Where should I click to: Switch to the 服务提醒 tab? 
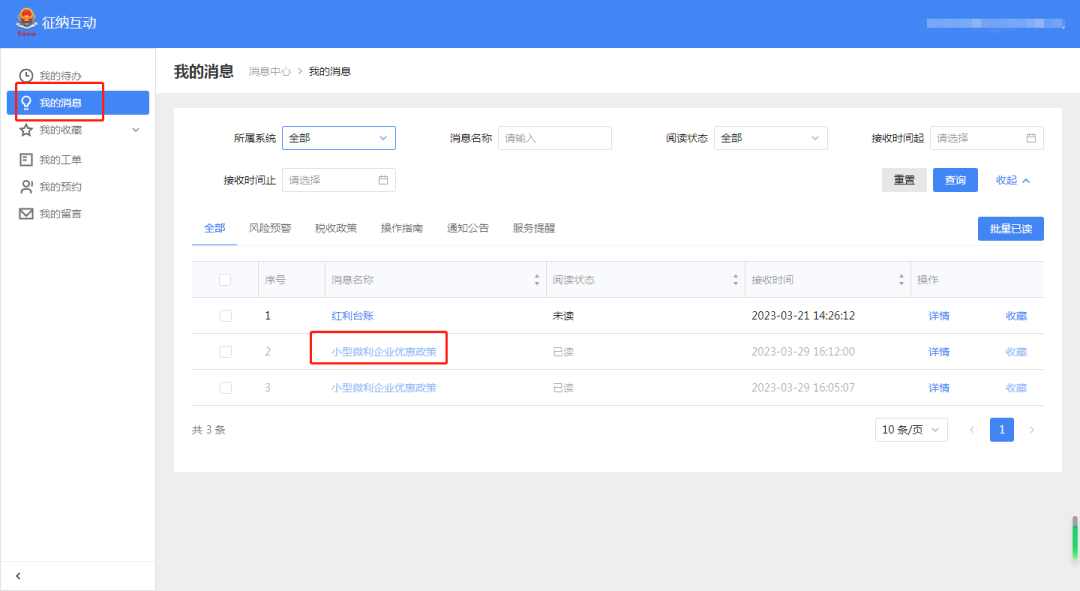click(534, 228)
